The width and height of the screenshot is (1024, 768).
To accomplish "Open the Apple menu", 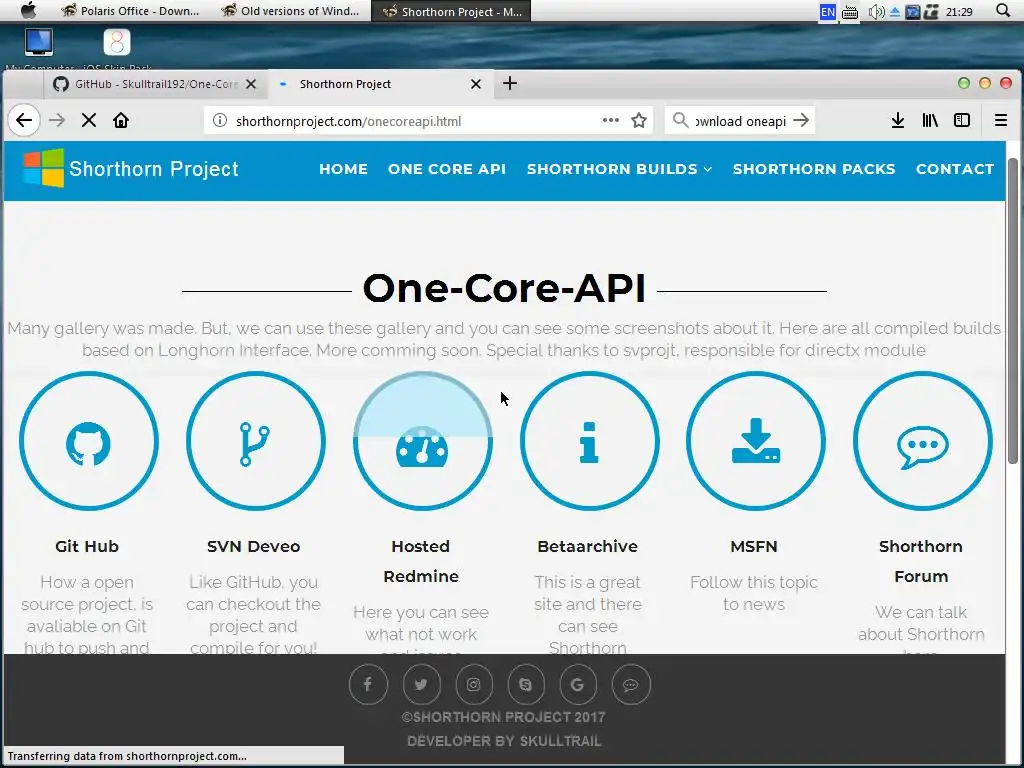I will point(29,10).
